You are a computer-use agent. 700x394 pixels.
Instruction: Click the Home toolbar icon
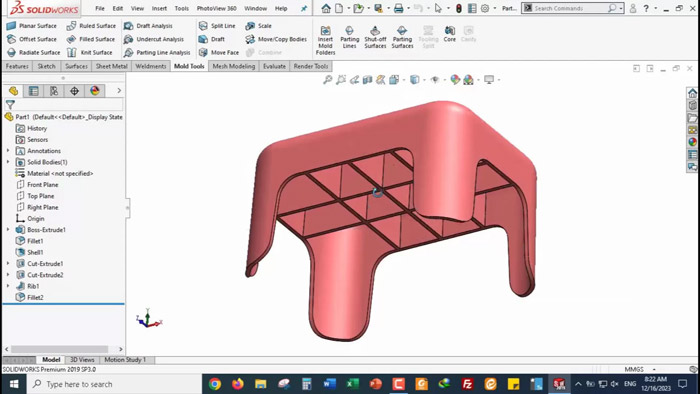(326, 8)
